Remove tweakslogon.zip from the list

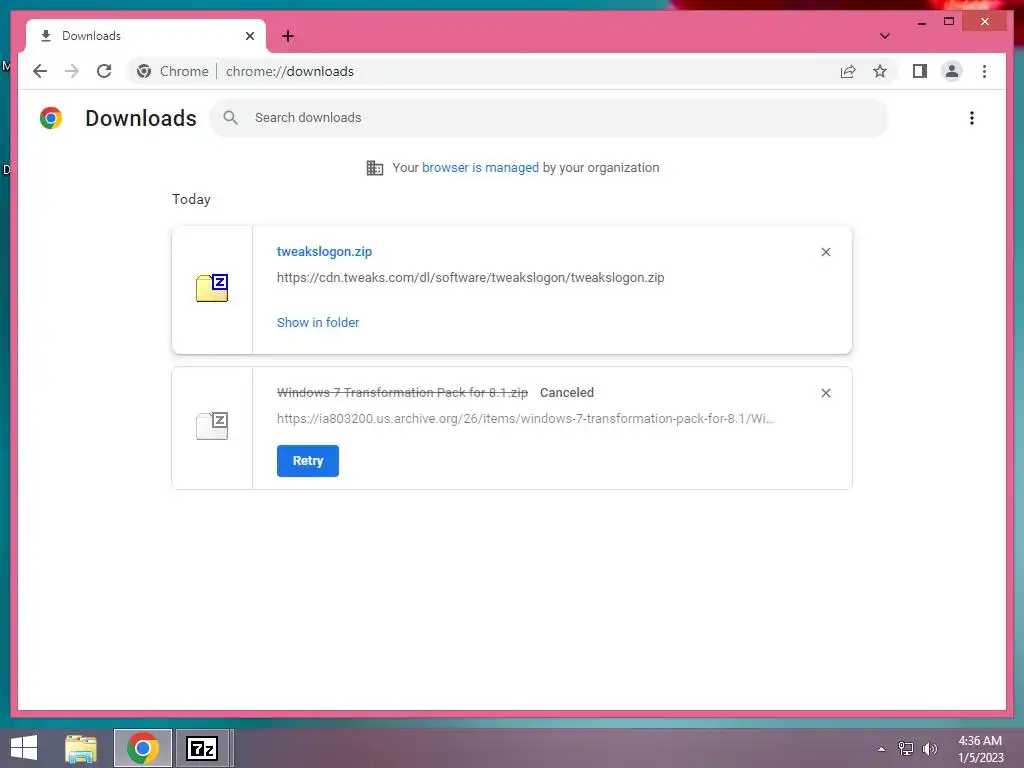[x=825, y=252]
